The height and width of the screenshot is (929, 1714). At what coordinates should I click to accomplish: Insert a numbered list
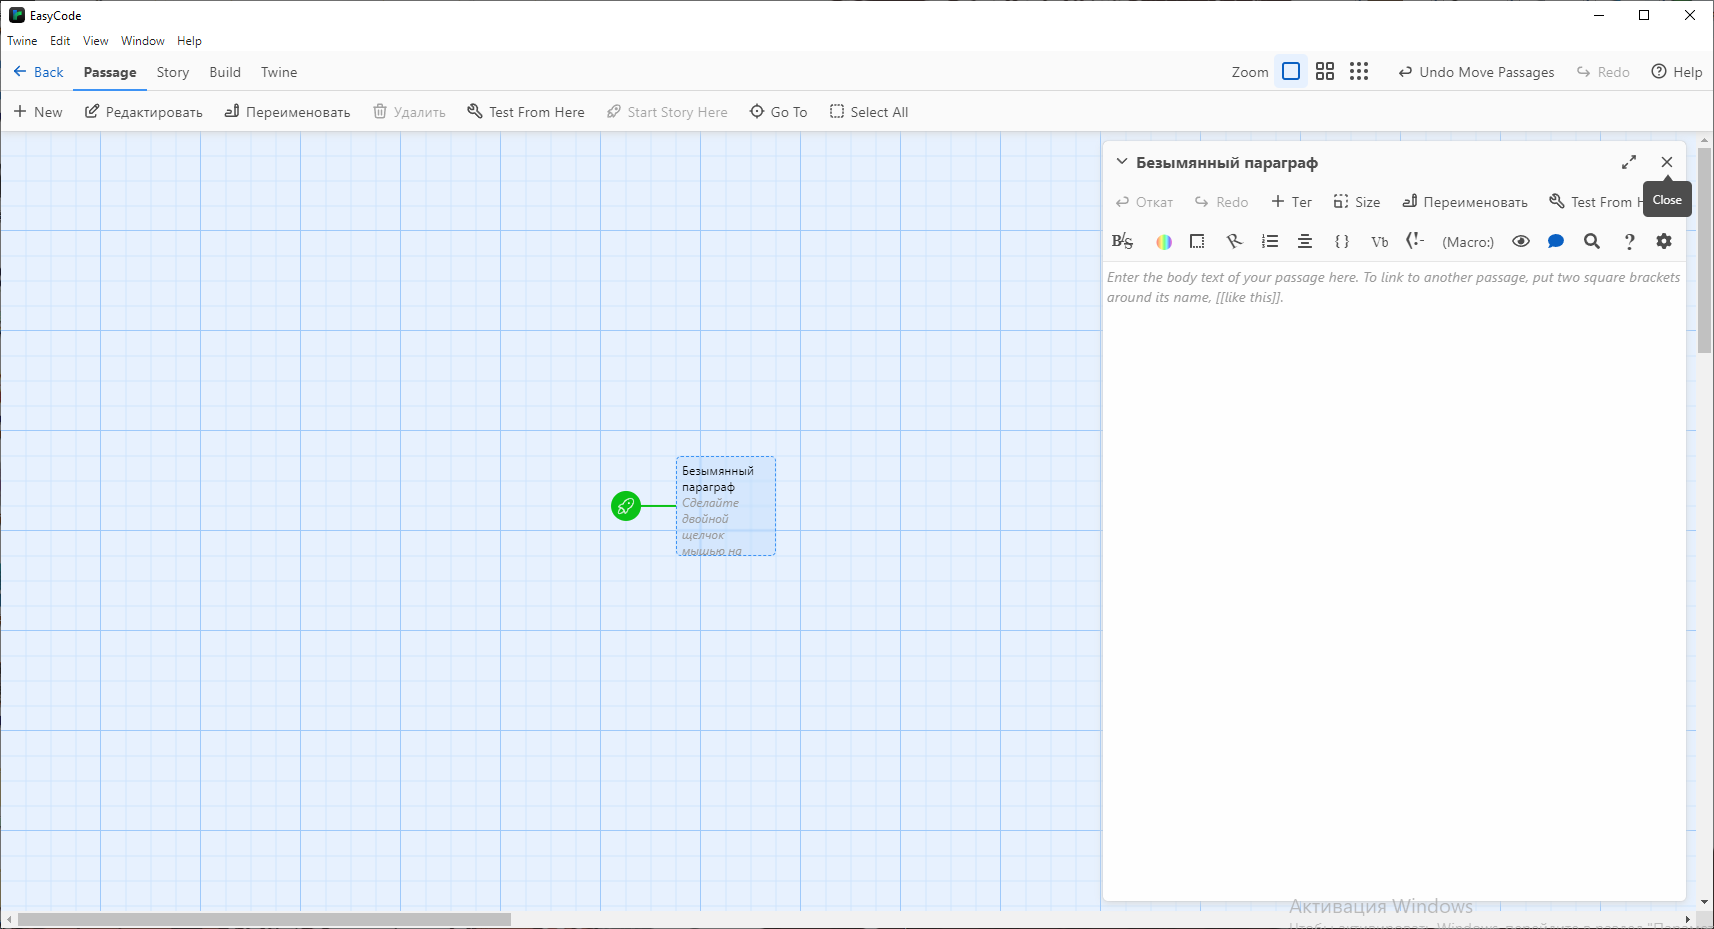pos(1270,241)
